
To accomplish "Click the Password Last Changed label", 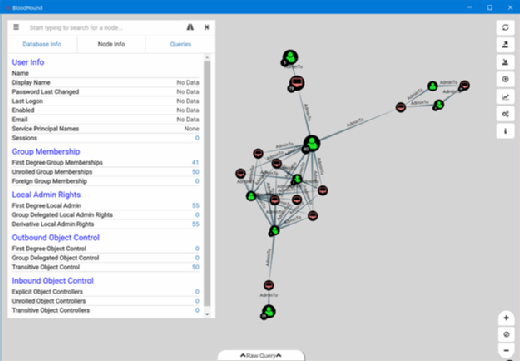I will (45, 92).
